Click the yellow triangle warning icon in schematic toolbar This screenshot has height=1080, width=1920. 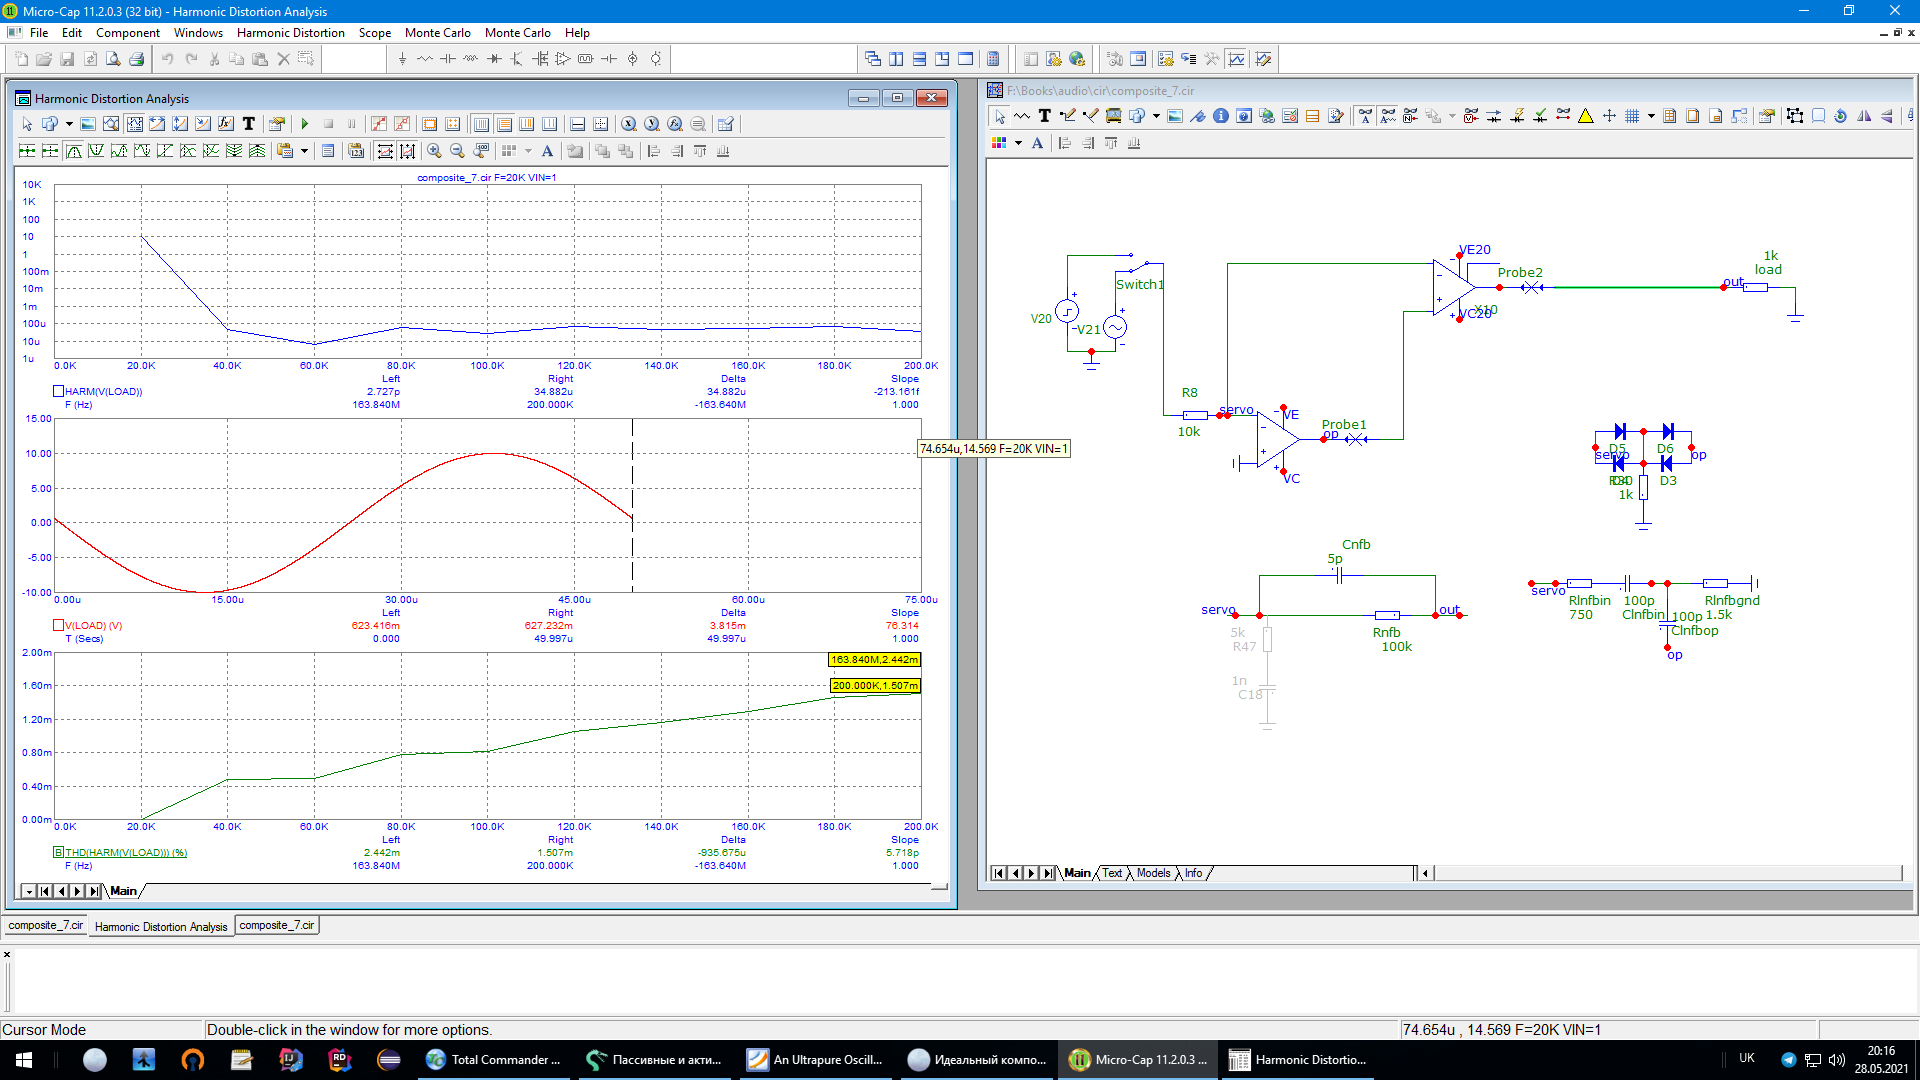pyautogui.click(x=1586, y=116)
